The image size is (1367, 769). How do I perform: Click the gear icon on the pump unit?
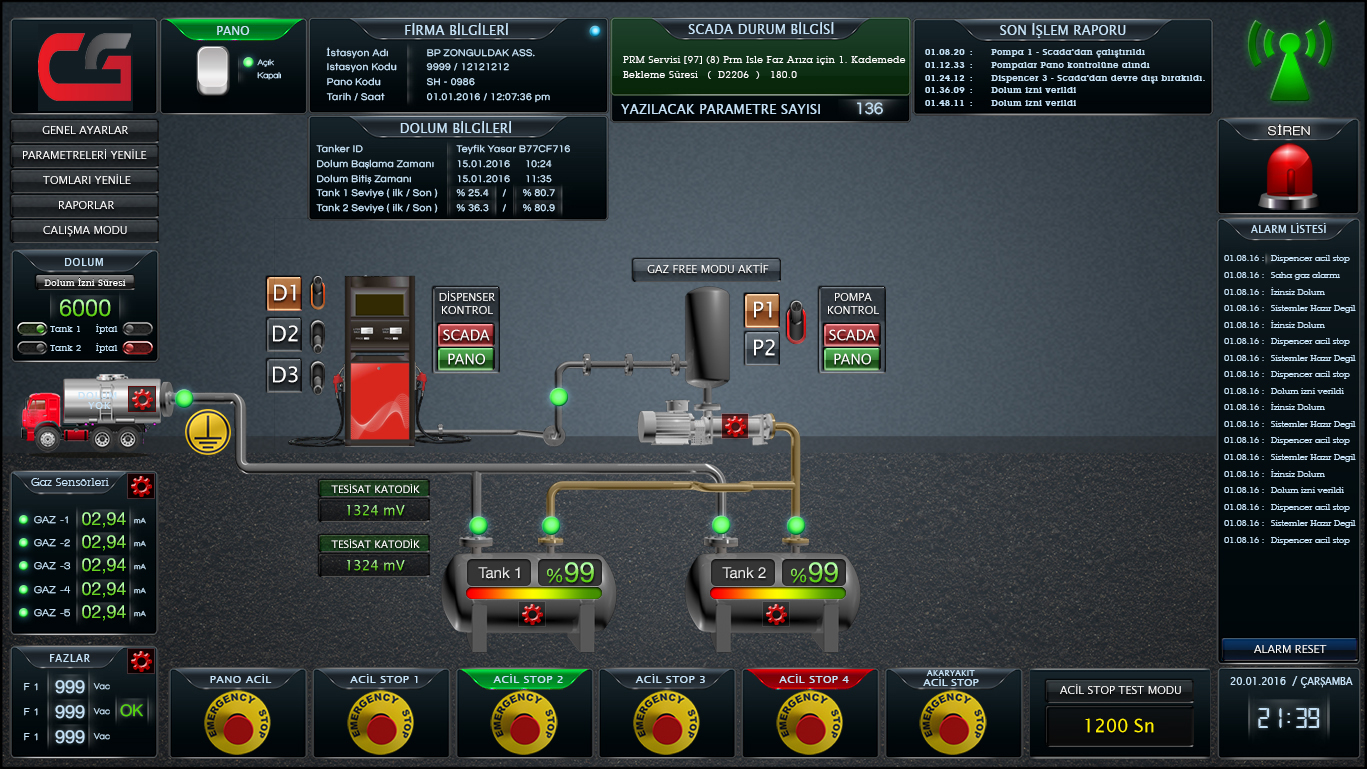[x=735, y=424]
